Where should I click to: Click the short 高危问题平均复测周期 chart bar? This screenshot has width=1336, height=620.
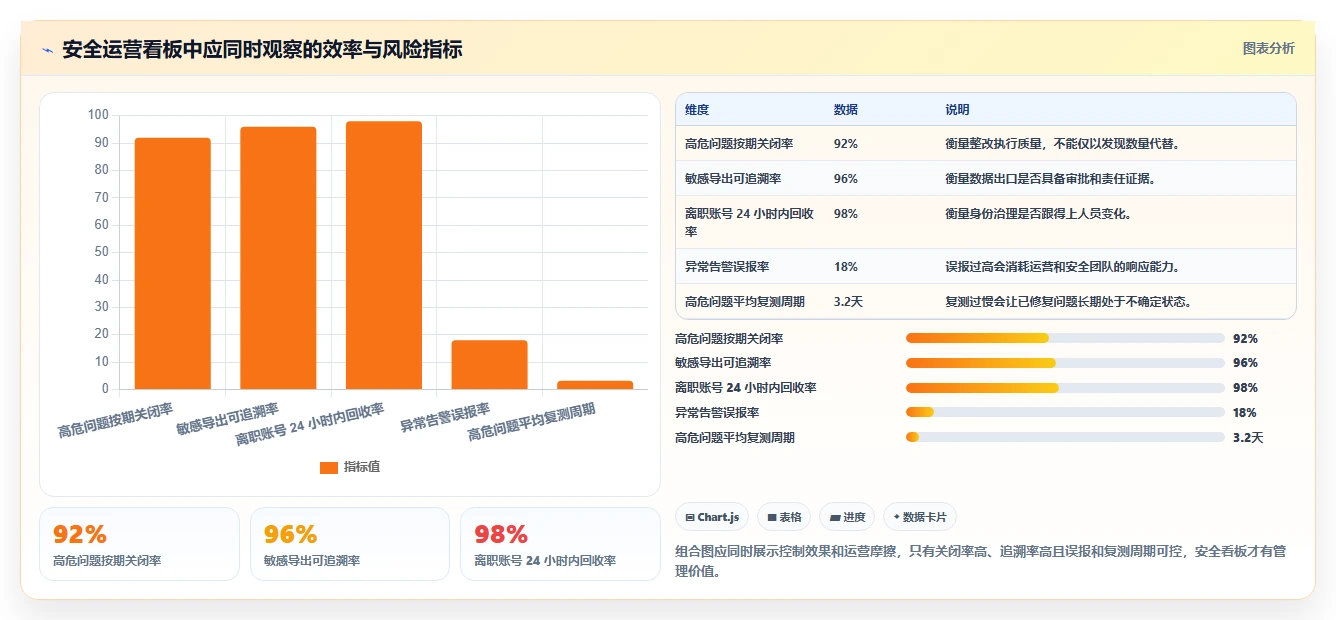coord(595,385)
